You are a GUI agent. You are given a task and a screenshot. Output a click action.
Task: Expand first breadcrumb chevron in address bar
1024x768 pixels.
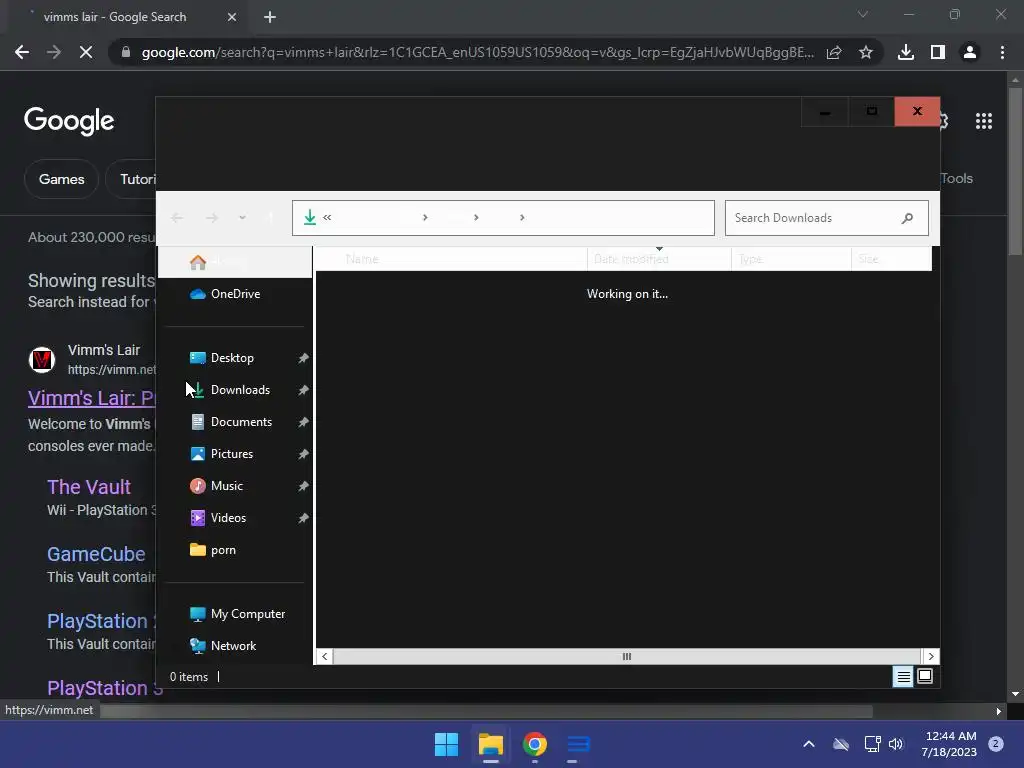click(425, 217)
